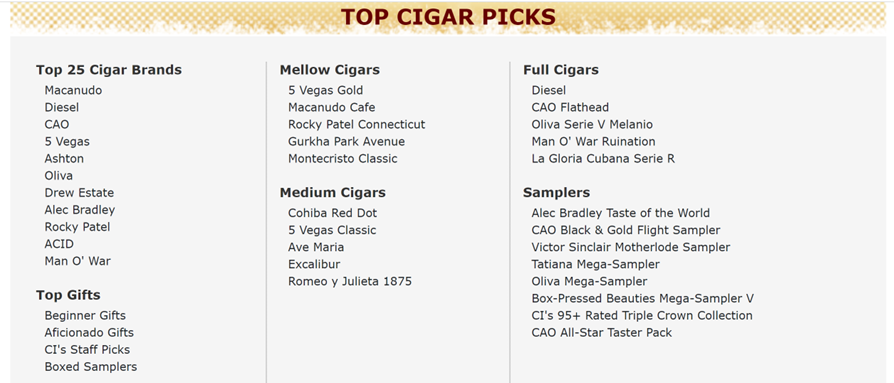Select Ave Maria medium cigar

pyautogui.click(x=316, y=247)
